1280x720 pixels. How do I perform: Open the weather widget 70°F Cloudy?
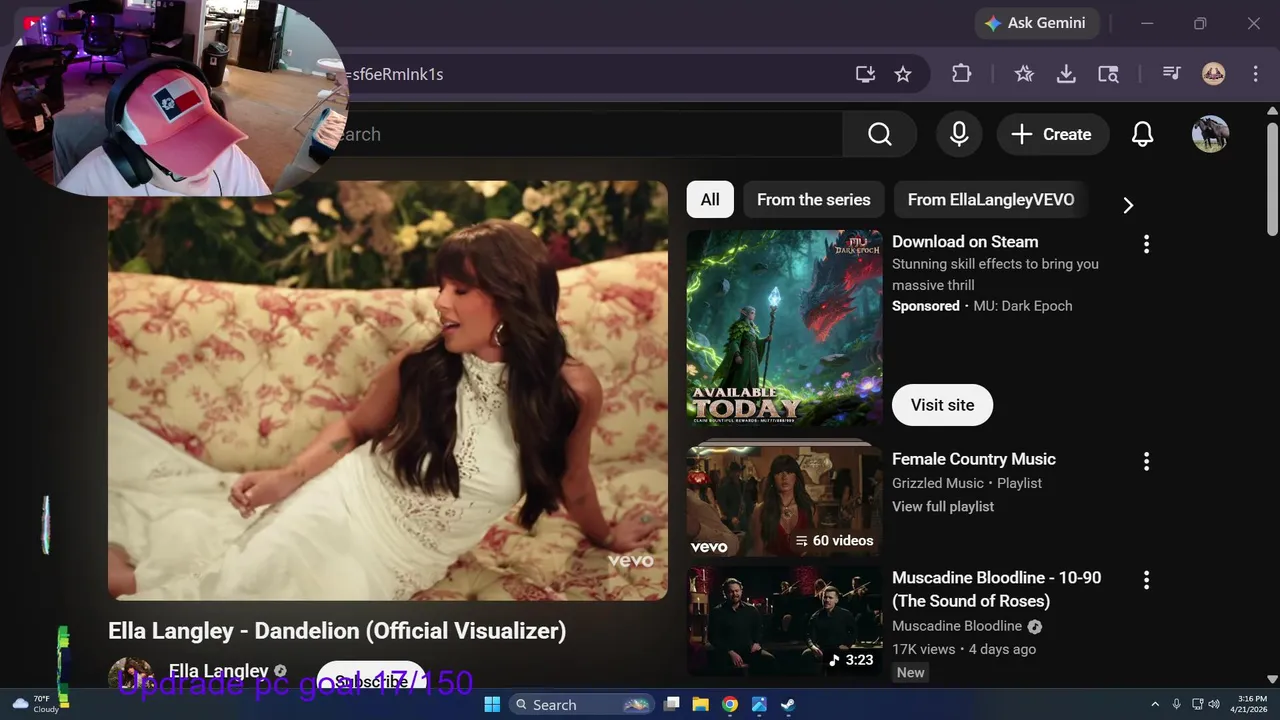point(34,704)
